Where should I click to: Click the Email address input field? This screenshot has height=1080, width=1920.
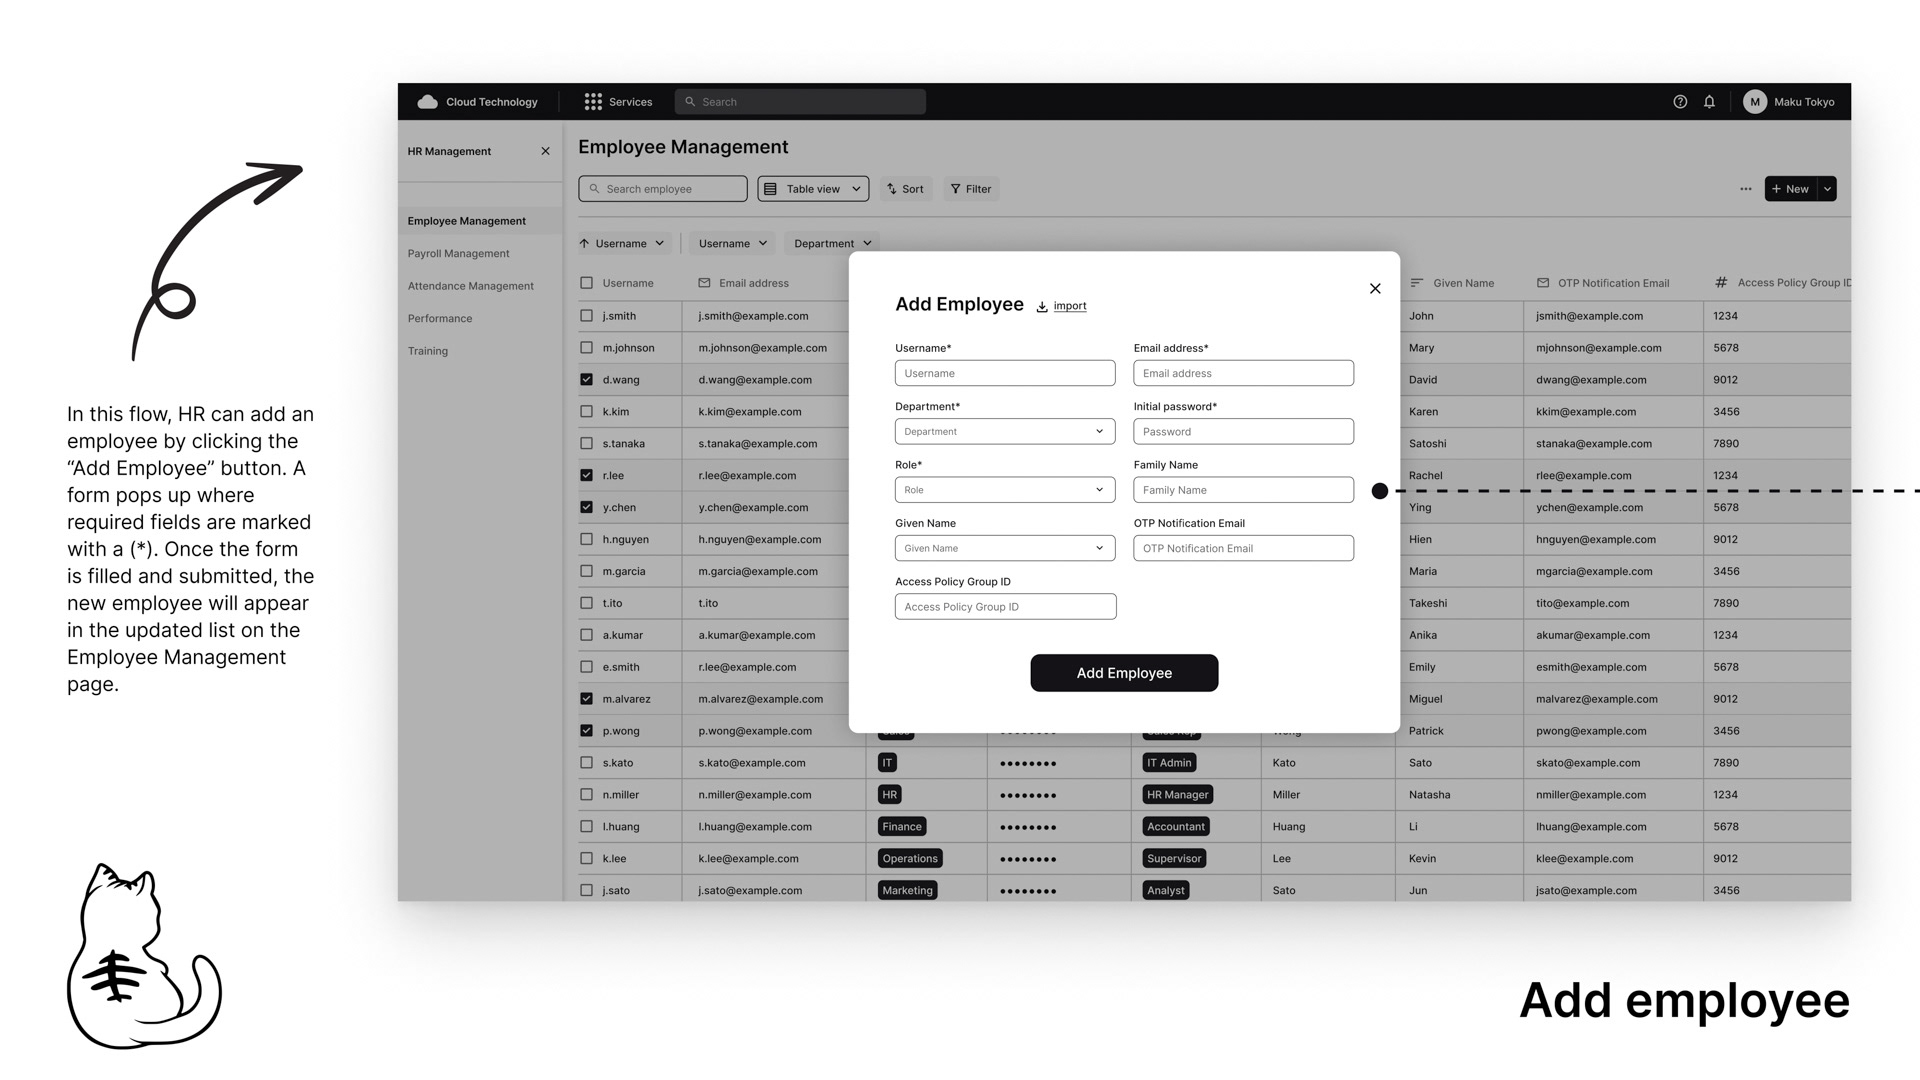point(1243,374)
